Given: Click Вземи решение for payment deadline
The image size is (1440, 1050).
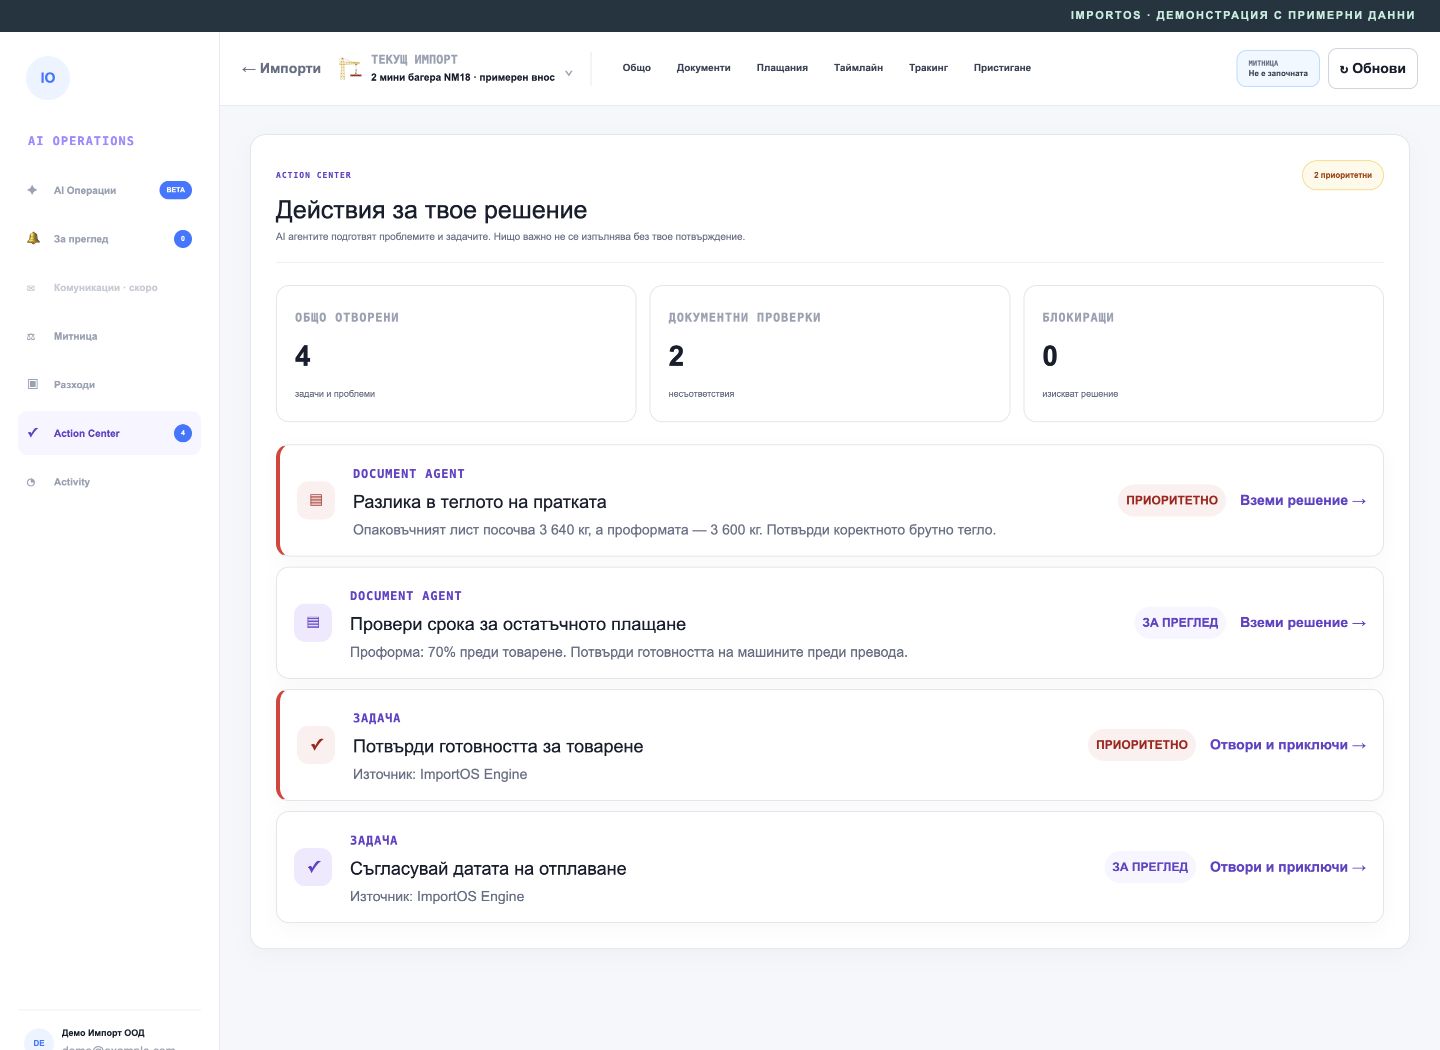Looking at the screenshot, I should 1303,622.
